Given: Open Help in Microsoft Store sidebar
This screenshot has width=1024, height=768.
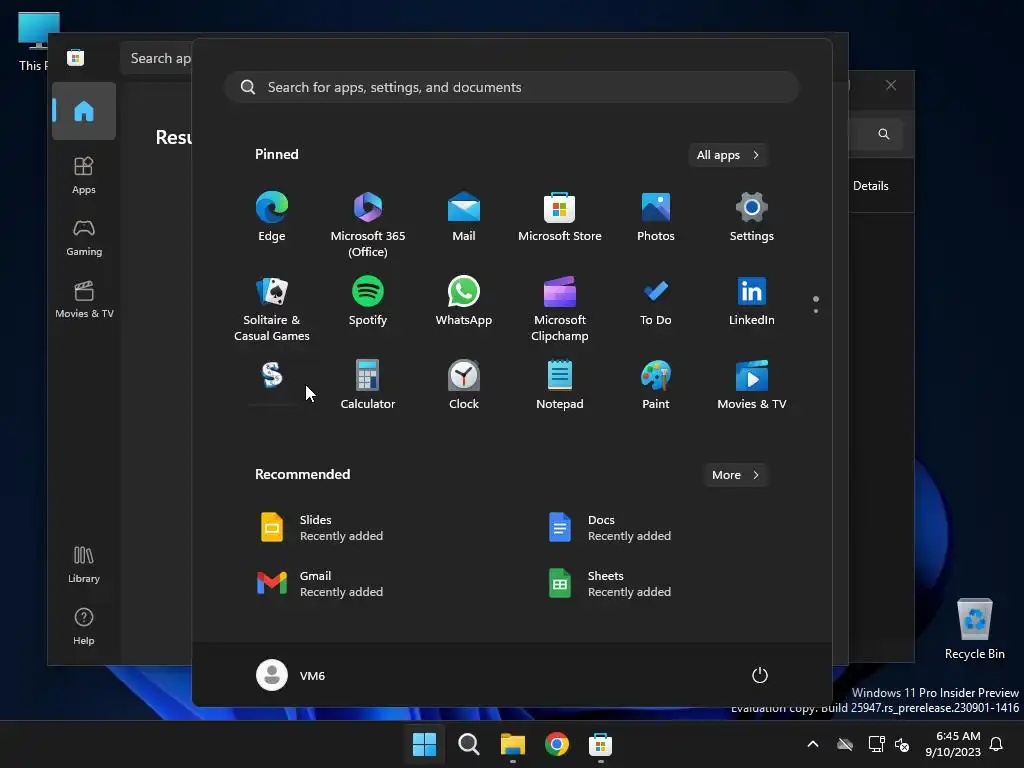Looking at the screenshot, I should click(x=84, y=627).
